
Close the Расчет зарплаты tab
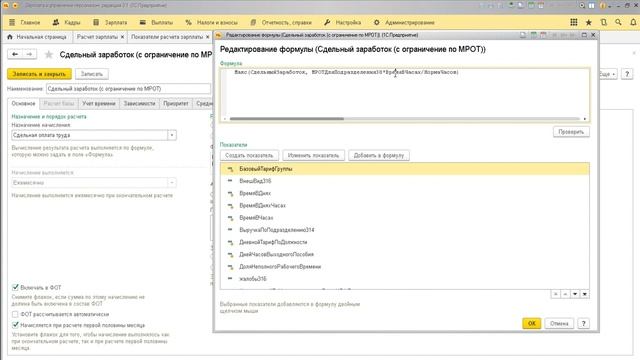click(x=122, y=37)
